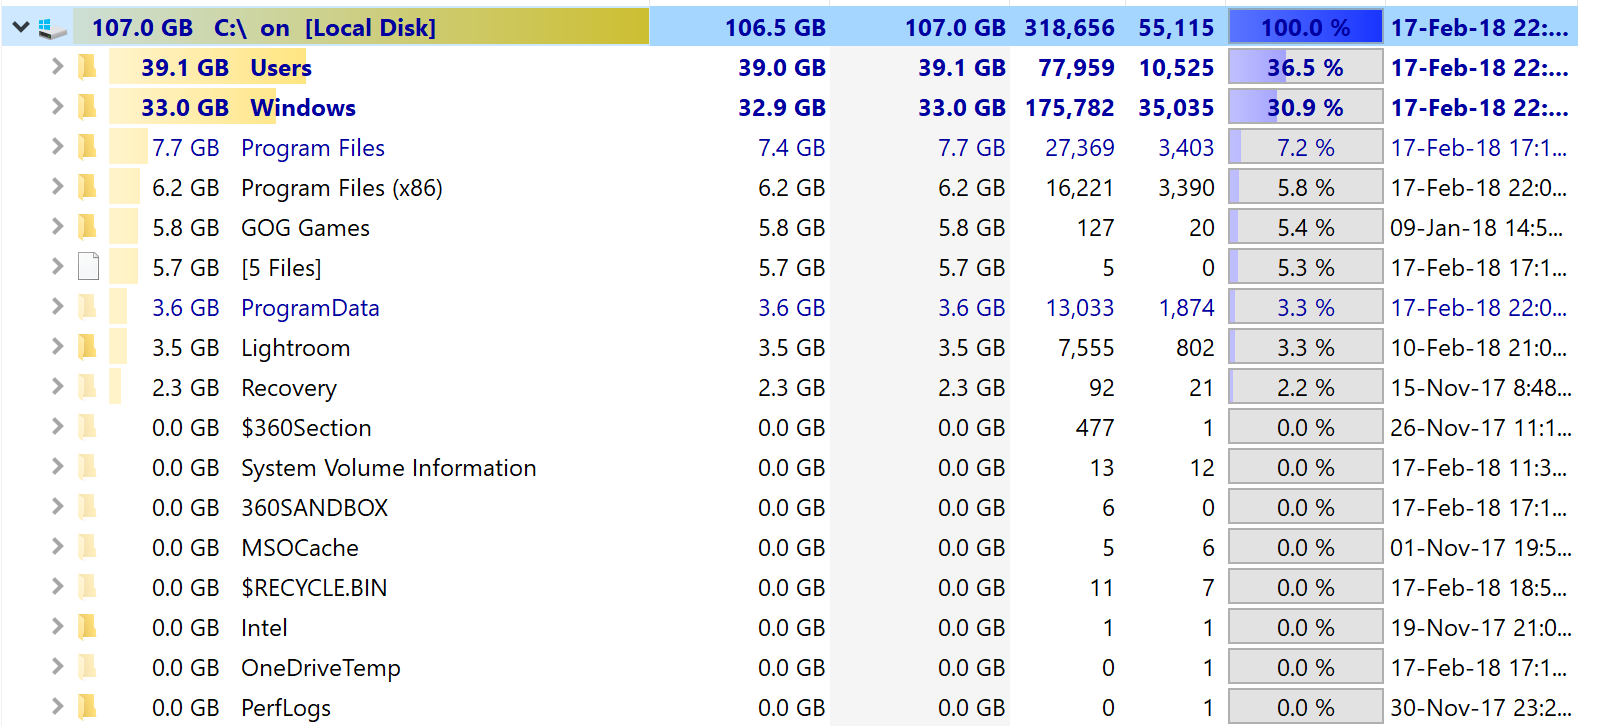Expand the ProgramData folder
1610x726 pixels.
57,307
